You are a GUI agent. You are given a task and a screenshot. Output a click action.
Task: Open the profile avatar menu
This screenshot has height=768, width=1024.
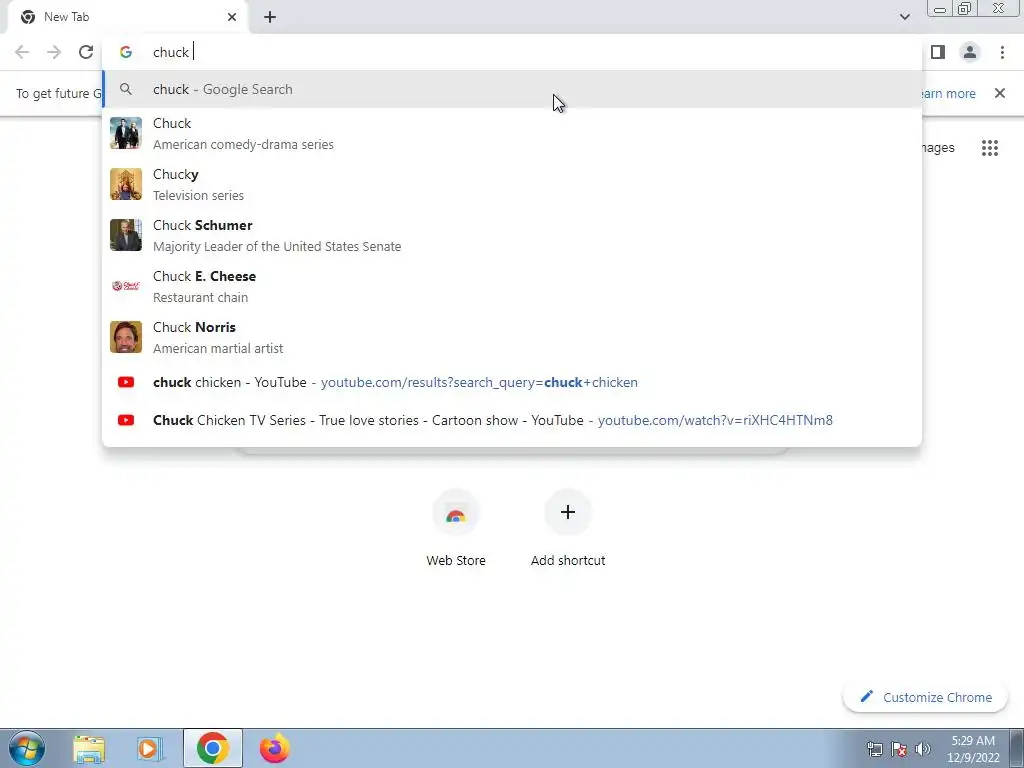(970, 52)
